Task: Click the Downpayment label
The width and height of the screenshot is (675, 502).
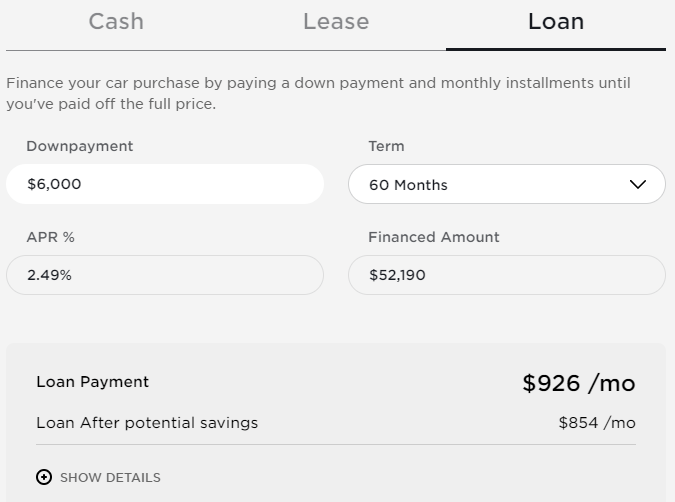Action: 80,146
